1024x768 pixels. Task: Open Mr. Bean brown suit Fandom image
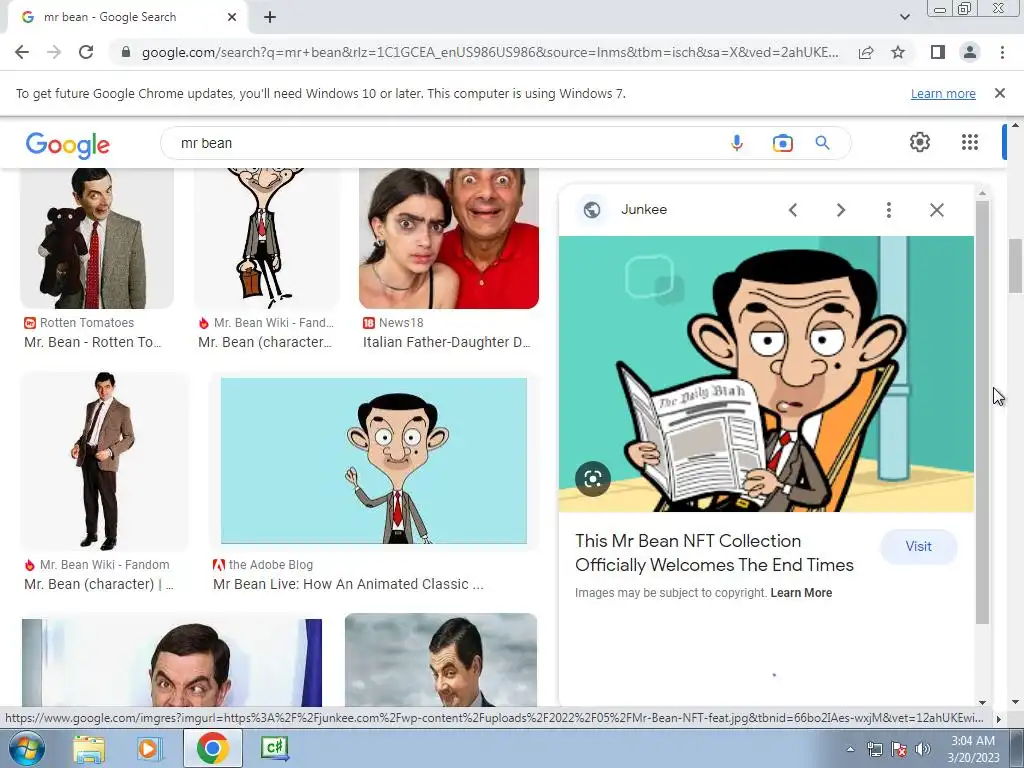click(104, 461)
